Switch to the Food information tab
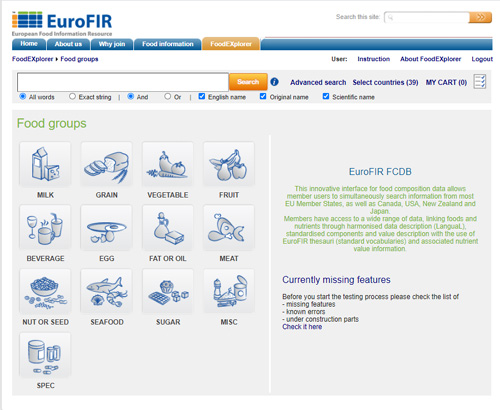 pos(168,44)
